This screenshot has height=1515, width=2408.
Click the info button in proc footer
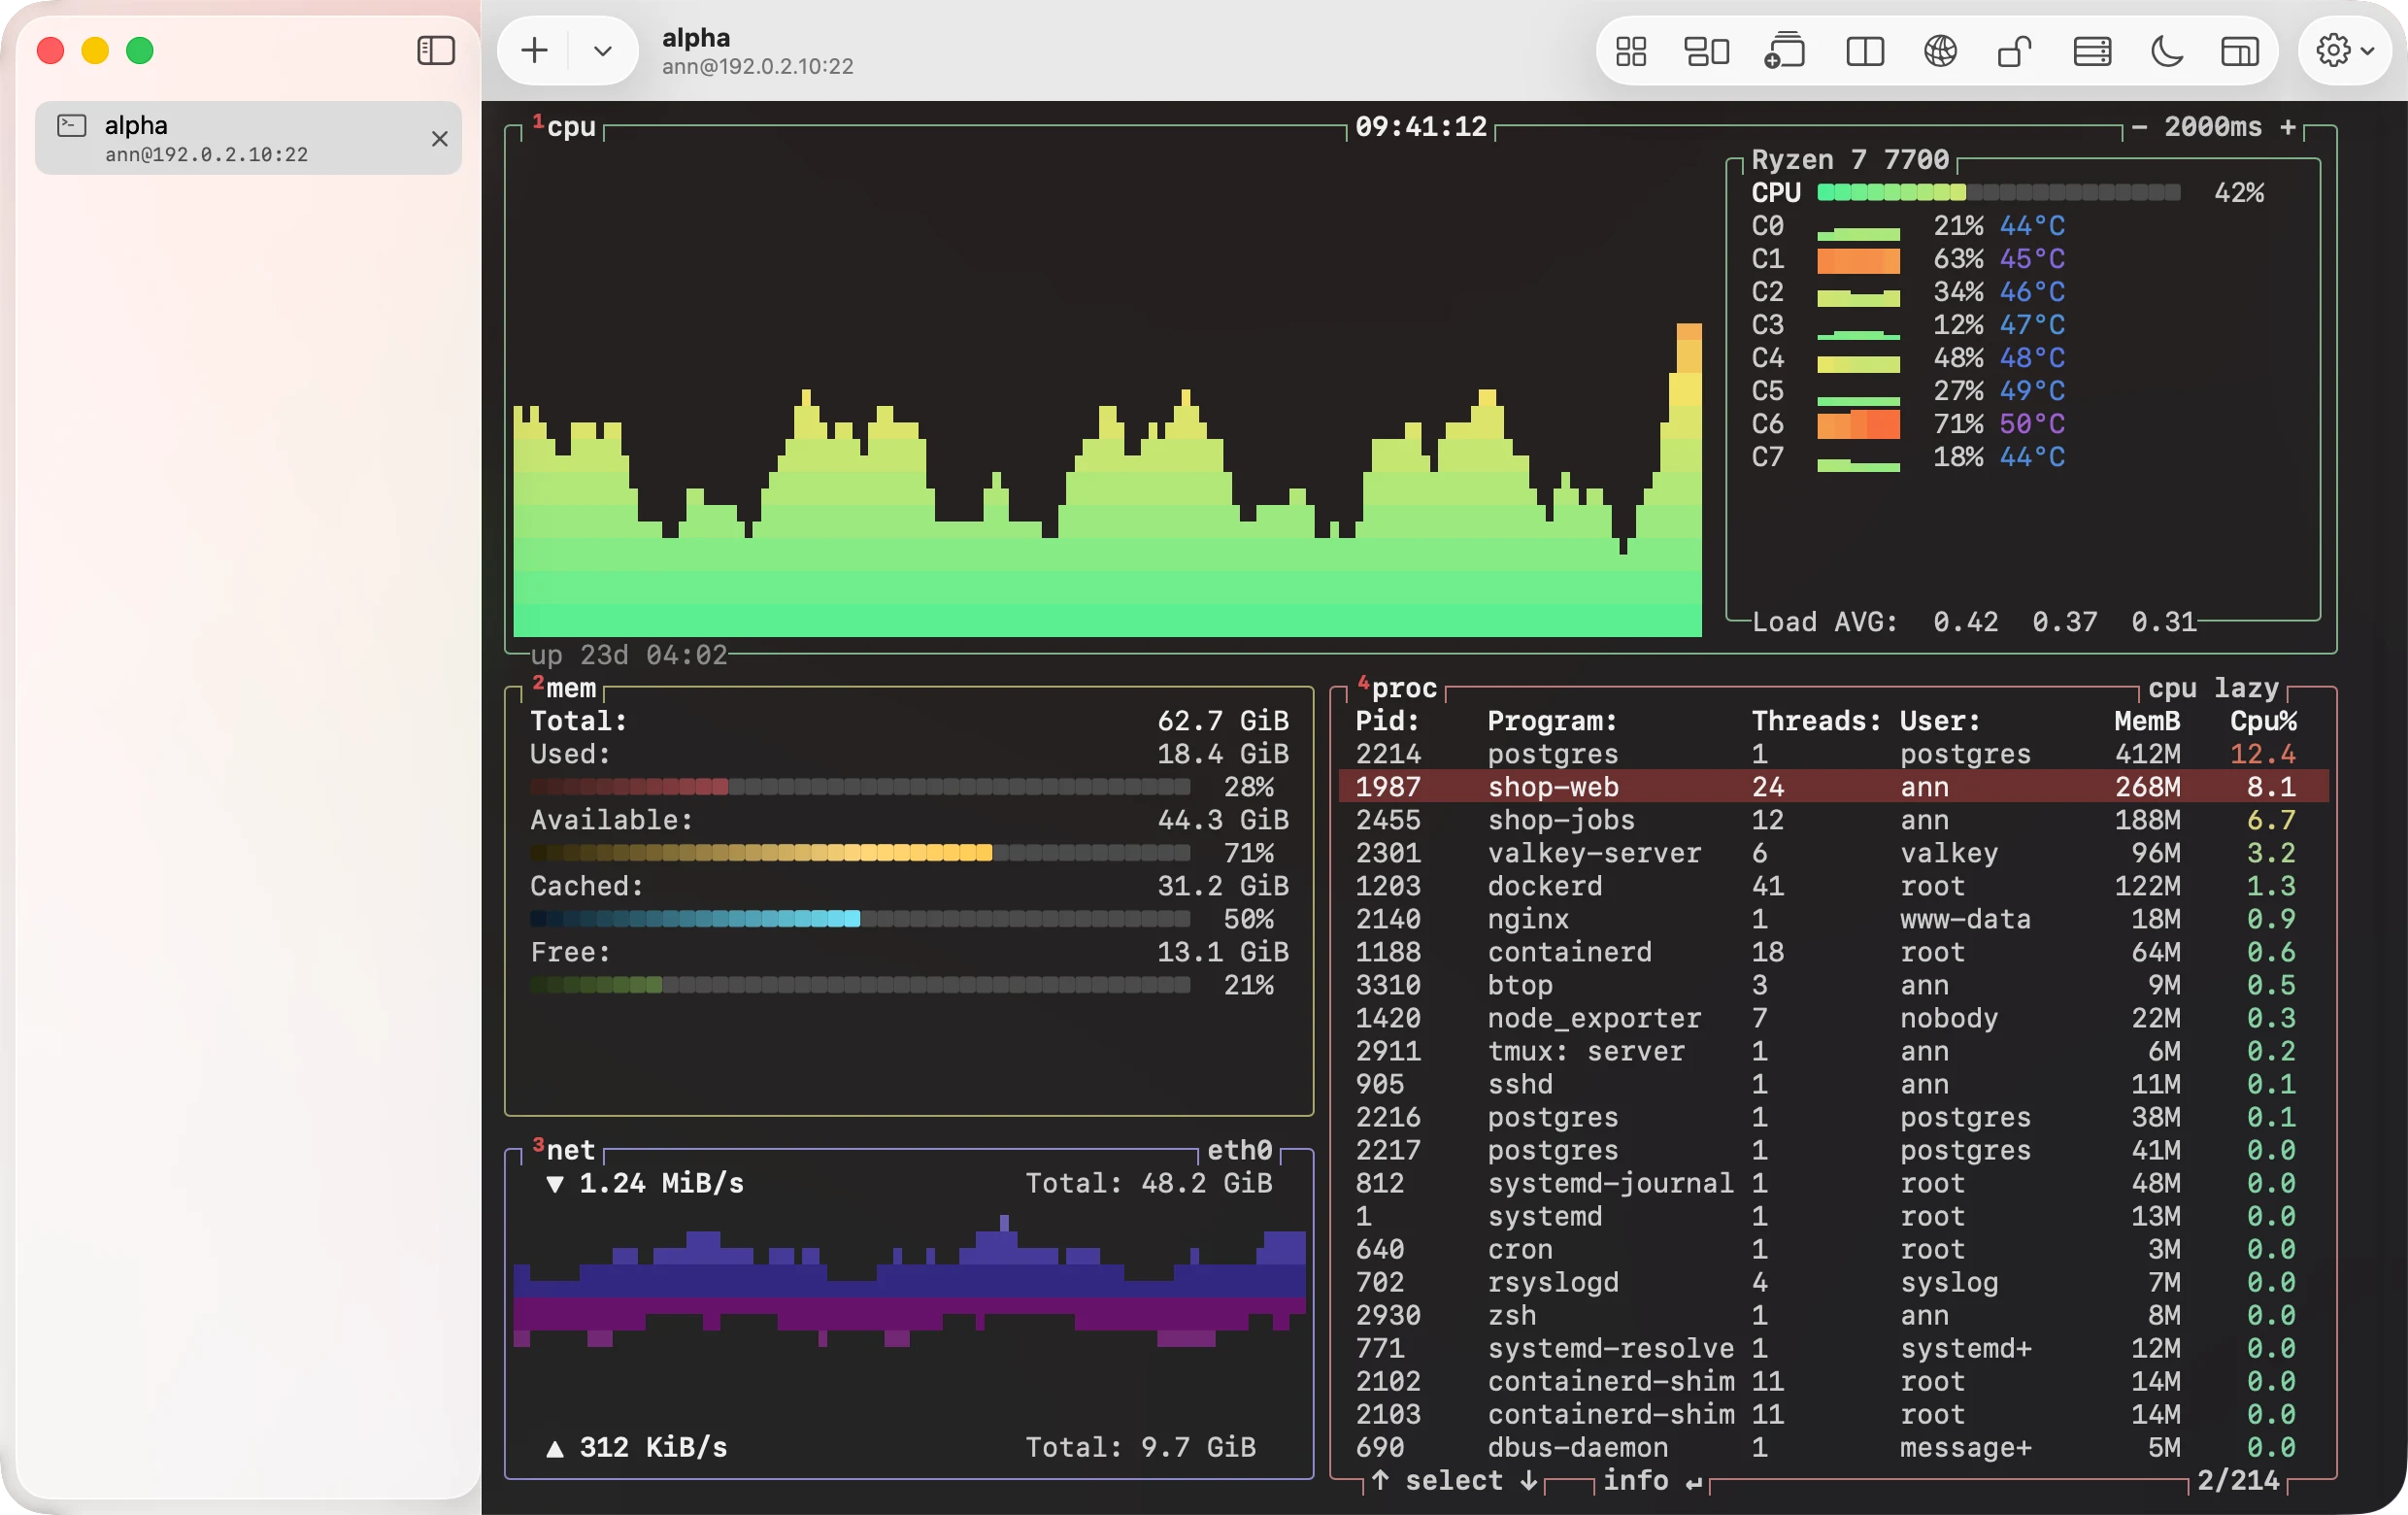pyautogui.click(x=1652, y=1480)
